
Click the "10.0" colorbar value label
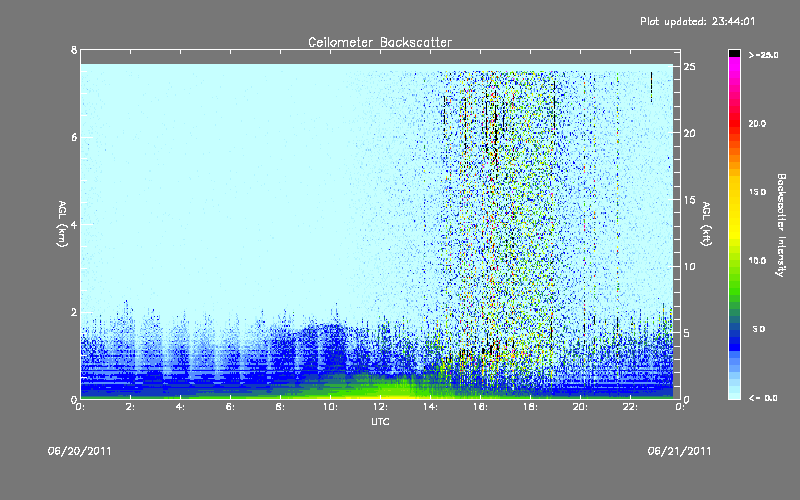click(757, 261)
